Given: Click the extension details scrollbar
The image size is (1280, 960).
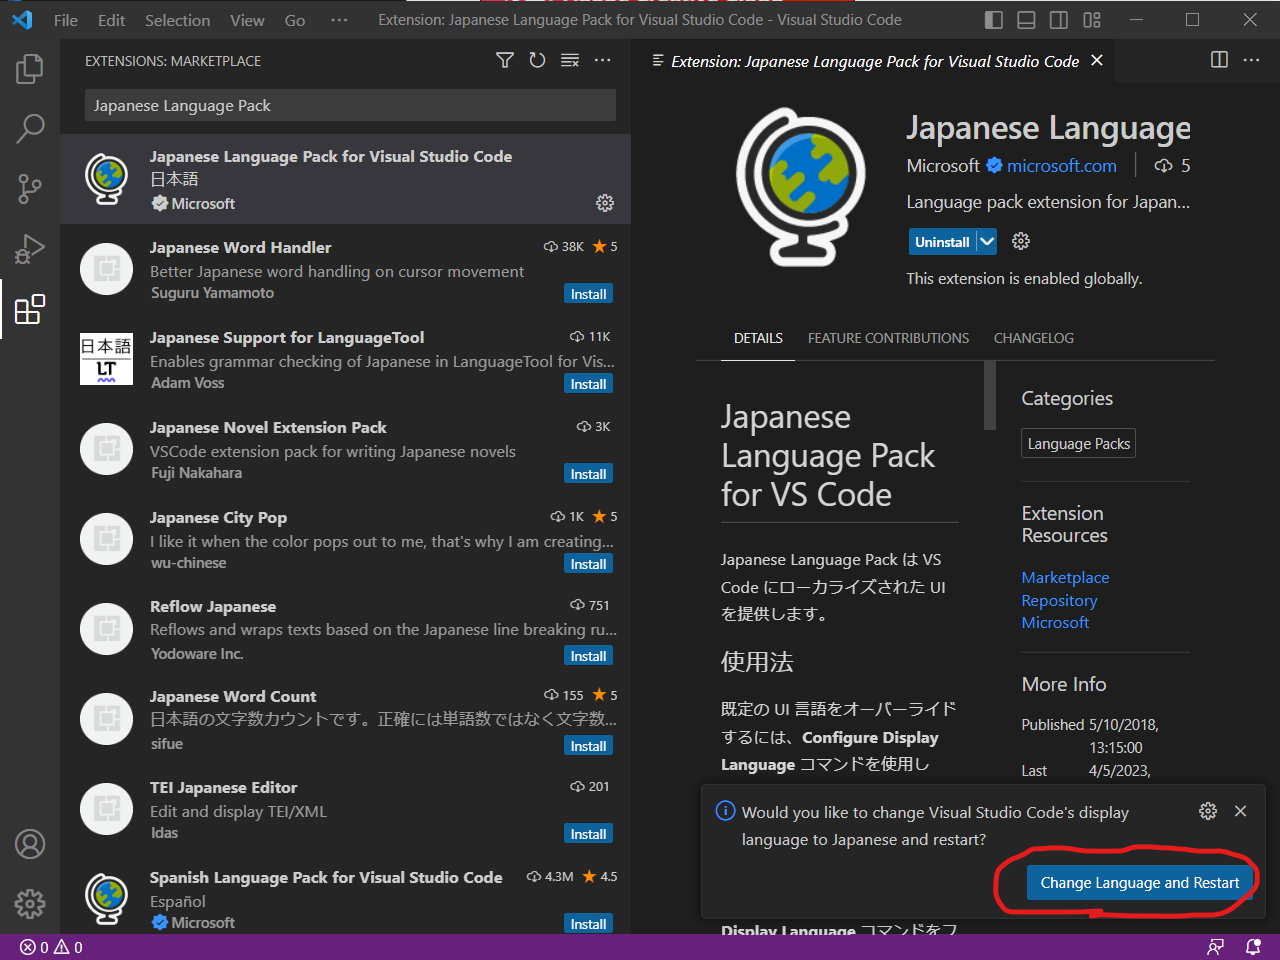Looking at the screenshot, I should click(990, 396).
